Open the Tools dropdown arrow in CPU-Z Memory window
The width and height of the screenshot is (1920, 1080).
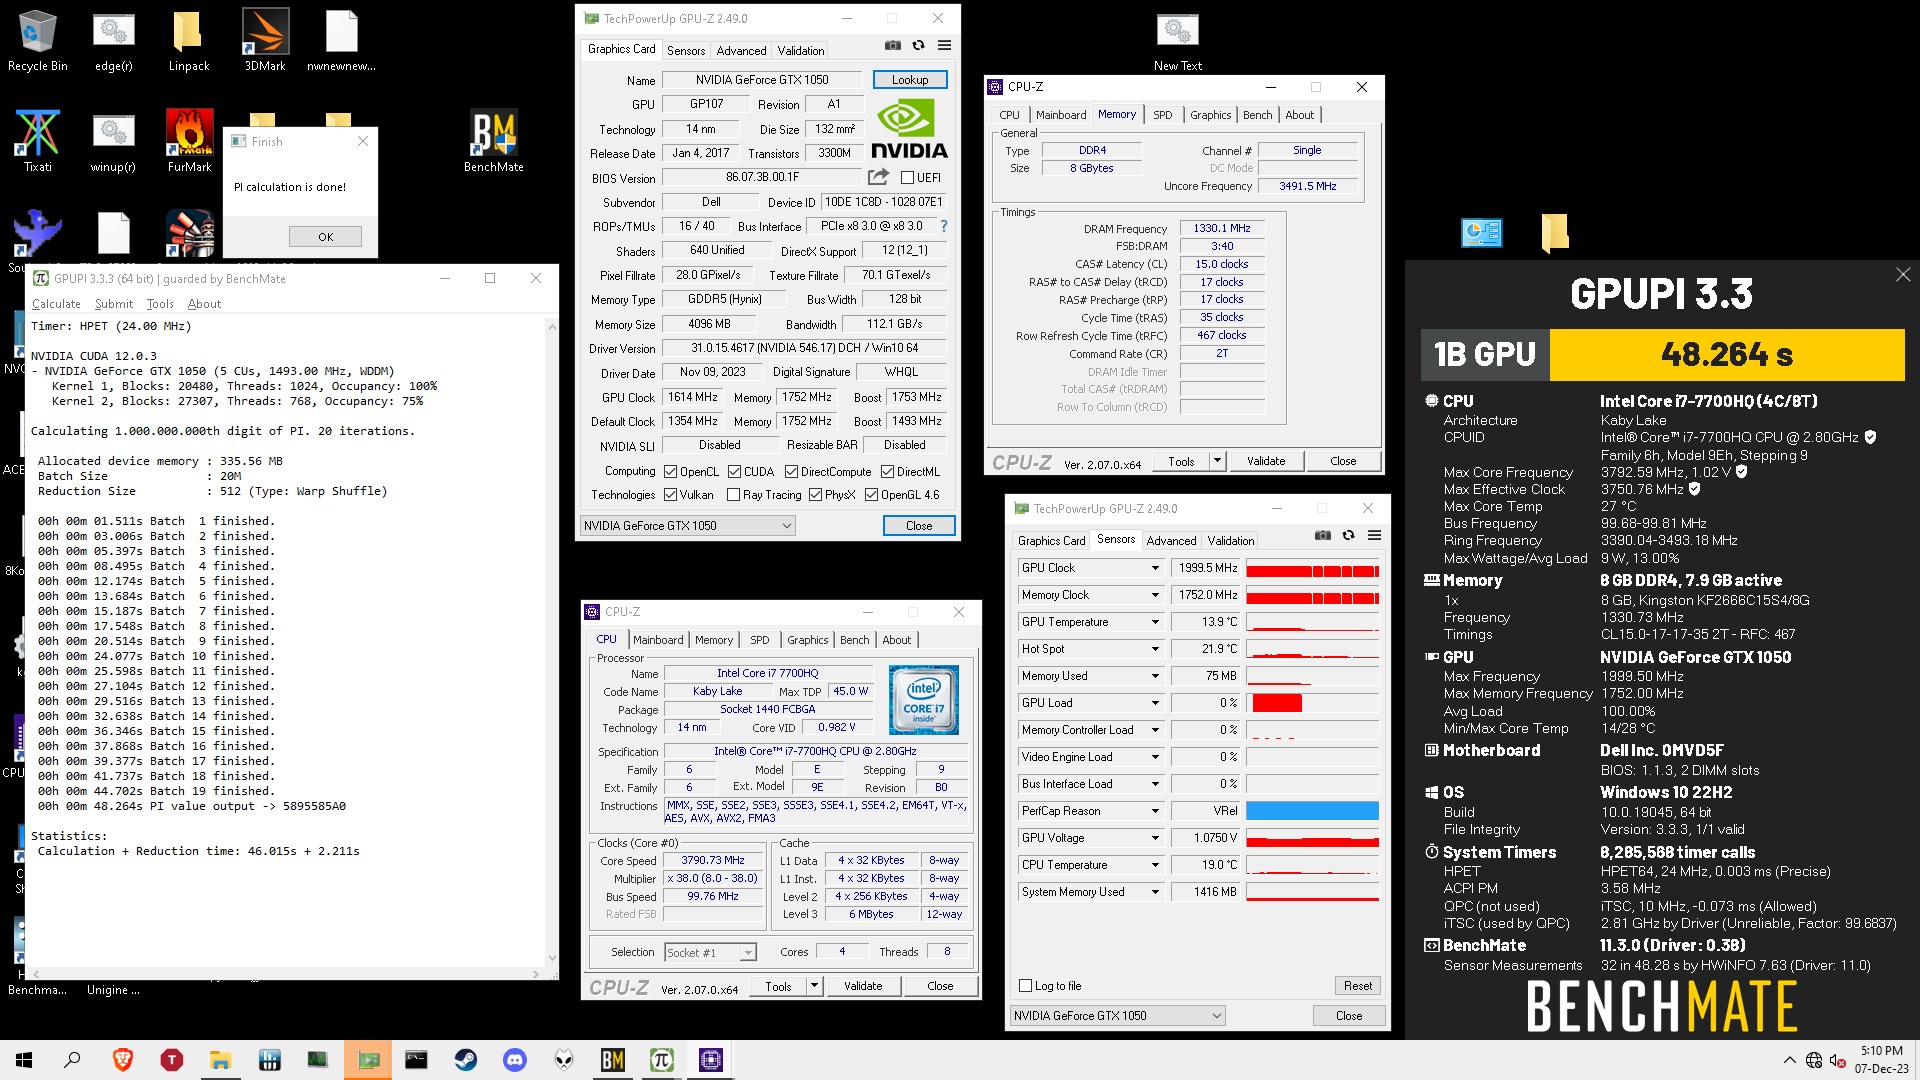pos(1217,461)
